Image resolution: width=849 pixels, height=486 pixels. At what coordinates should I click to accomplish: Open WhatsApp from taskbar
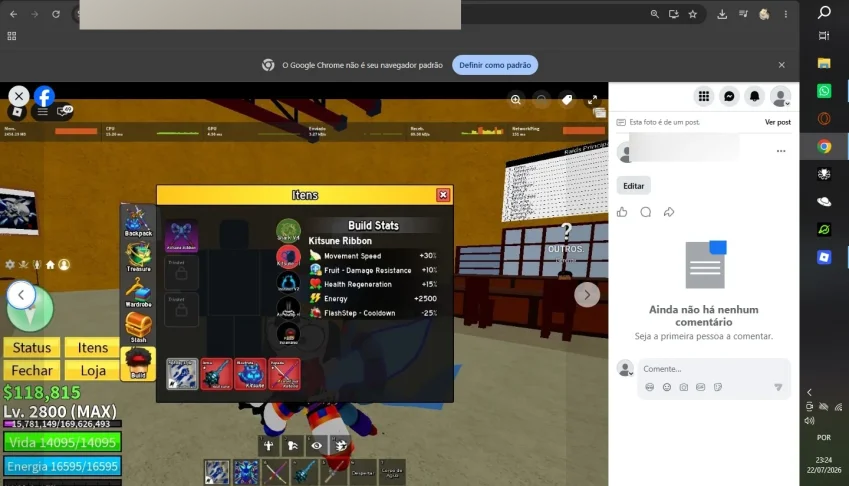824,91
